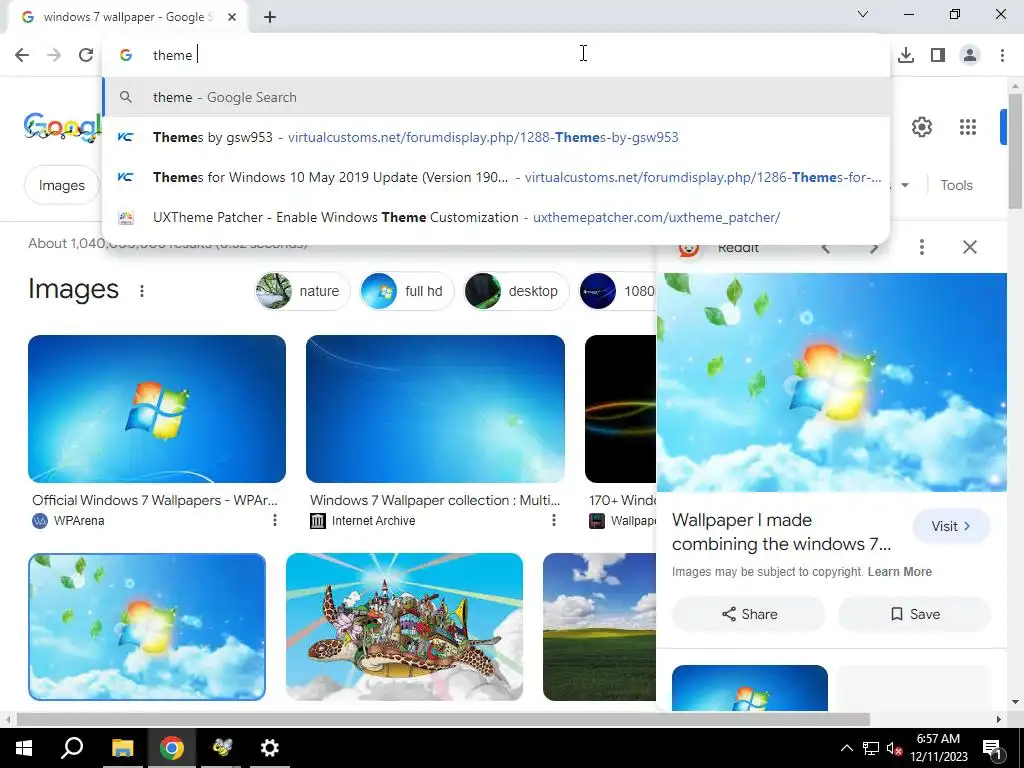Choose the 'Themes for Windows 10 May 2019' suggestion
This screenshot has height=768, width=1024.
pyautogui.click(x=496, y=177)
